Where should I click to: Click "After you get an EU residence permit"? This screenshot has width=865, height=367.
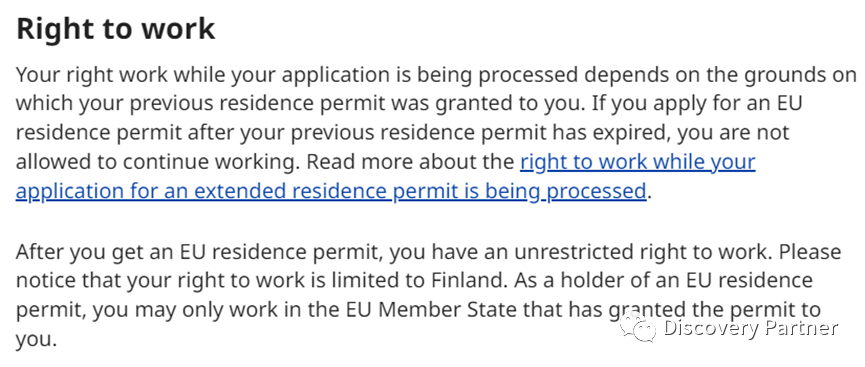(199, 252)
